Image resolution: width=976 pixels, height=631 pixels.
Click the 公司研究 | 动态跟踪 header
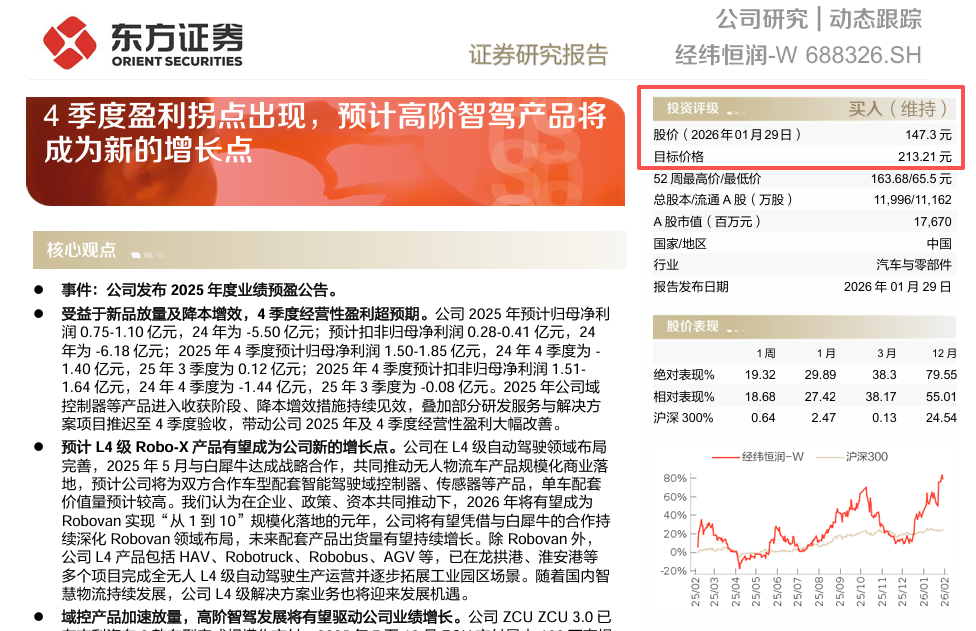pyautogui.click(x=819, y=19)
